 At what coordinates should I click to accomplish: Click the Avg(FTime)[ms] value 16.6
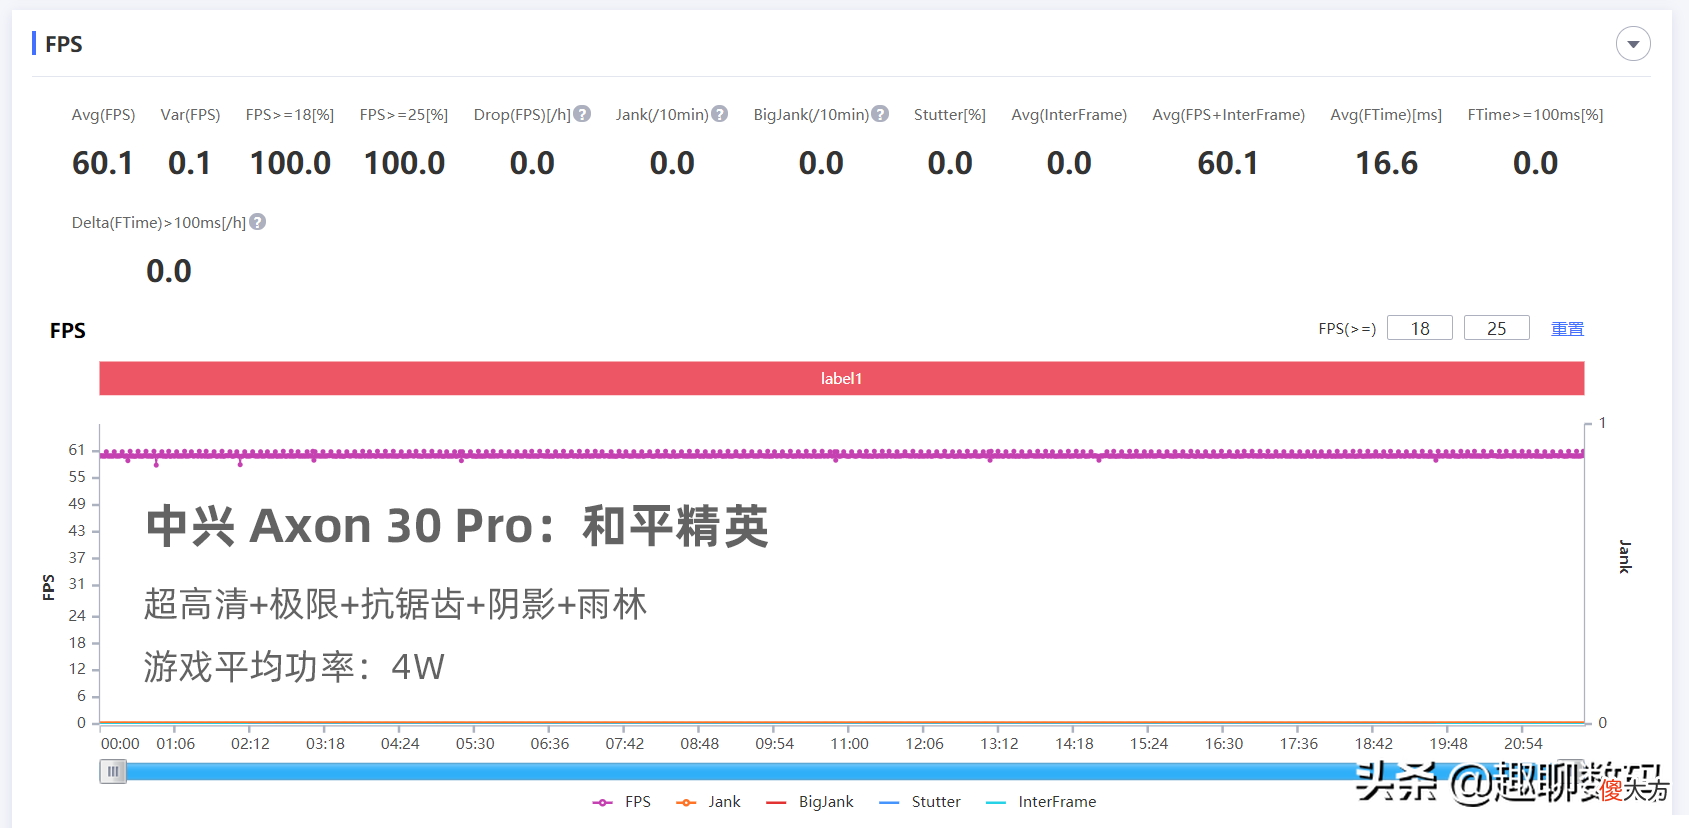pos(1386,163)
